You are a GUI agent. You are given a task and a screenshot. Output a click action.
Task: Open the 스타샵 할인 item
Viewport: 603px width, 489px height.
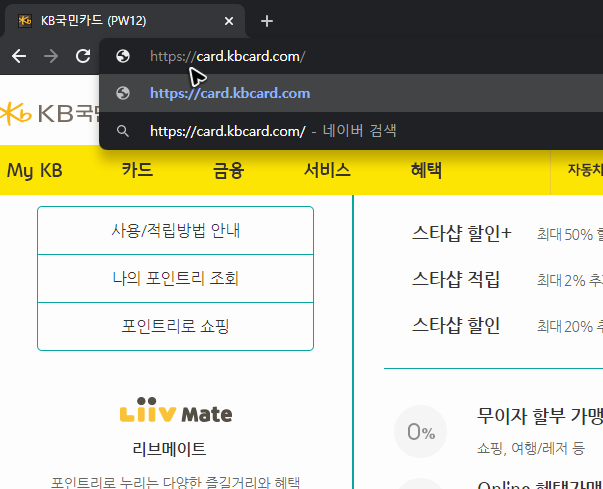tap(456, 325)
